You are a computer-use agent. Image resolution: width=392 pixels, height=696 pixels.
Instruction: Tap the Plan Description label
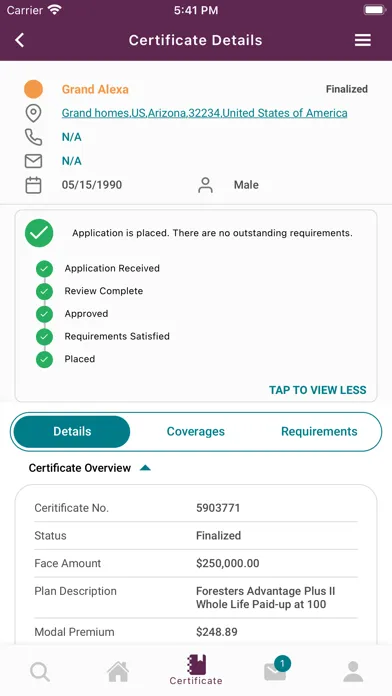[x=75, y=591]
